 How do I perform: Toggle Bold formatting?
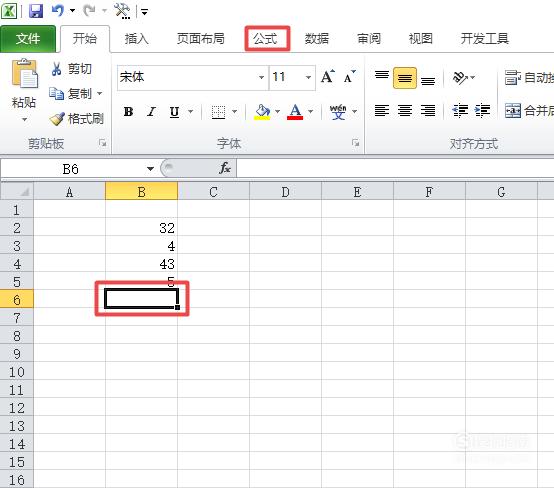(x=129, y=112)
